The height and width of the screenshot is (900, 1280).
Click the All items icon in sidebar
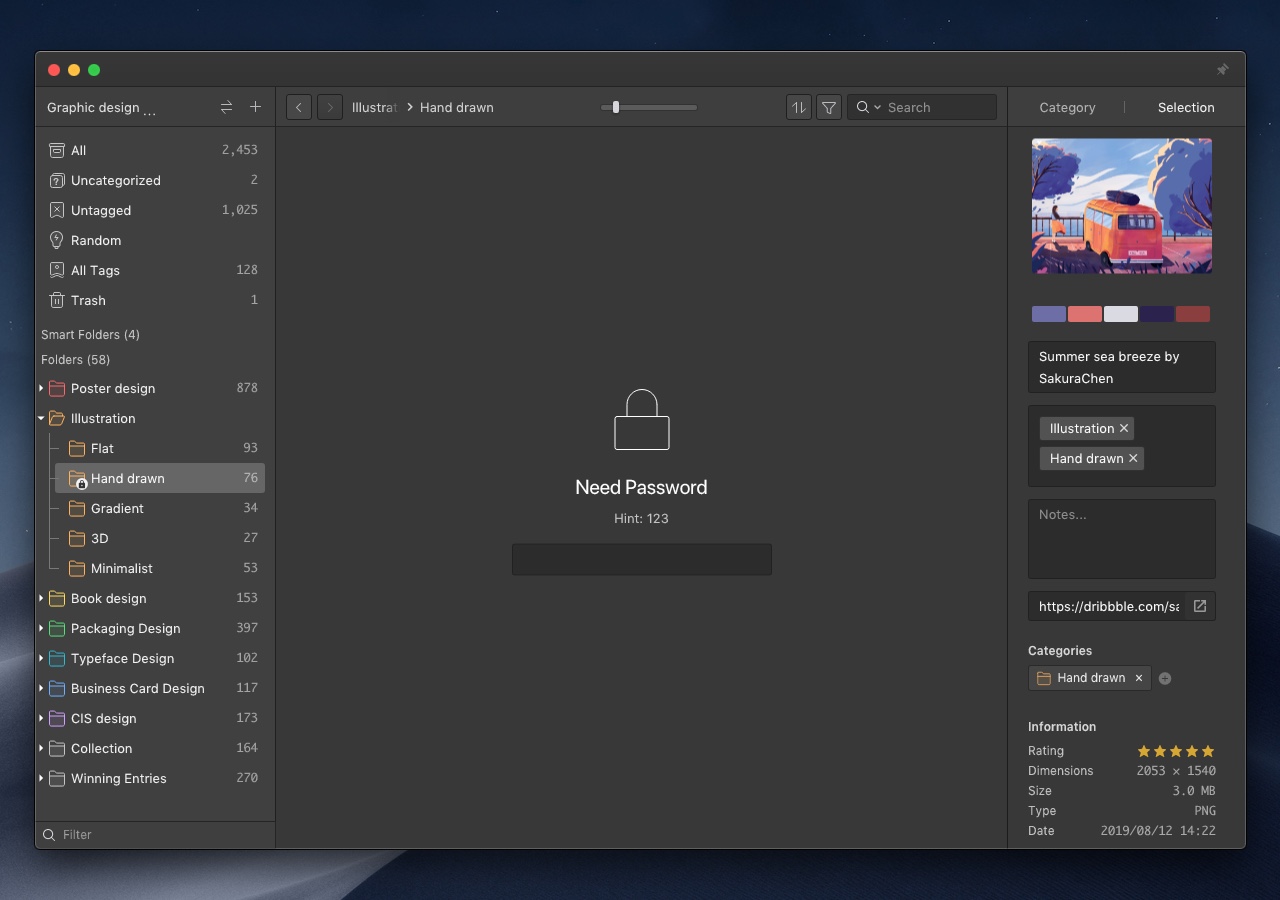pos(57,150)
